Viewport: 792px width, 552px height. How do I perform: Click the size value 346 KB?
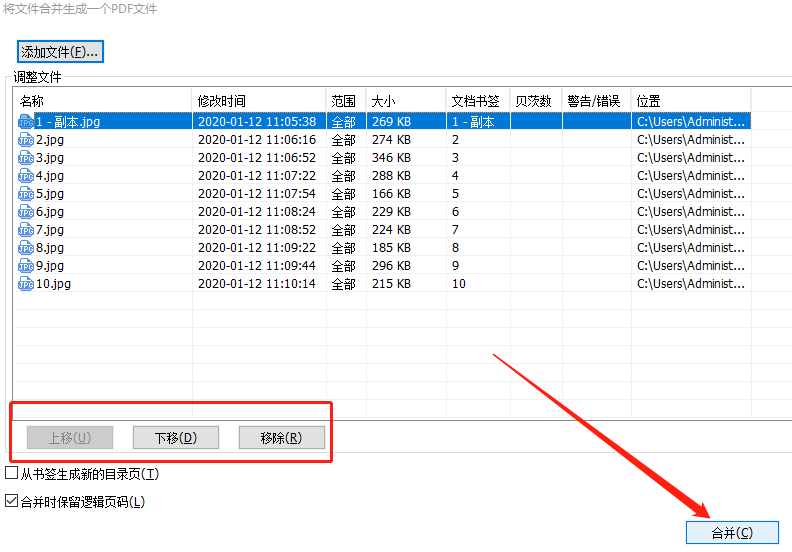[391, 158]
